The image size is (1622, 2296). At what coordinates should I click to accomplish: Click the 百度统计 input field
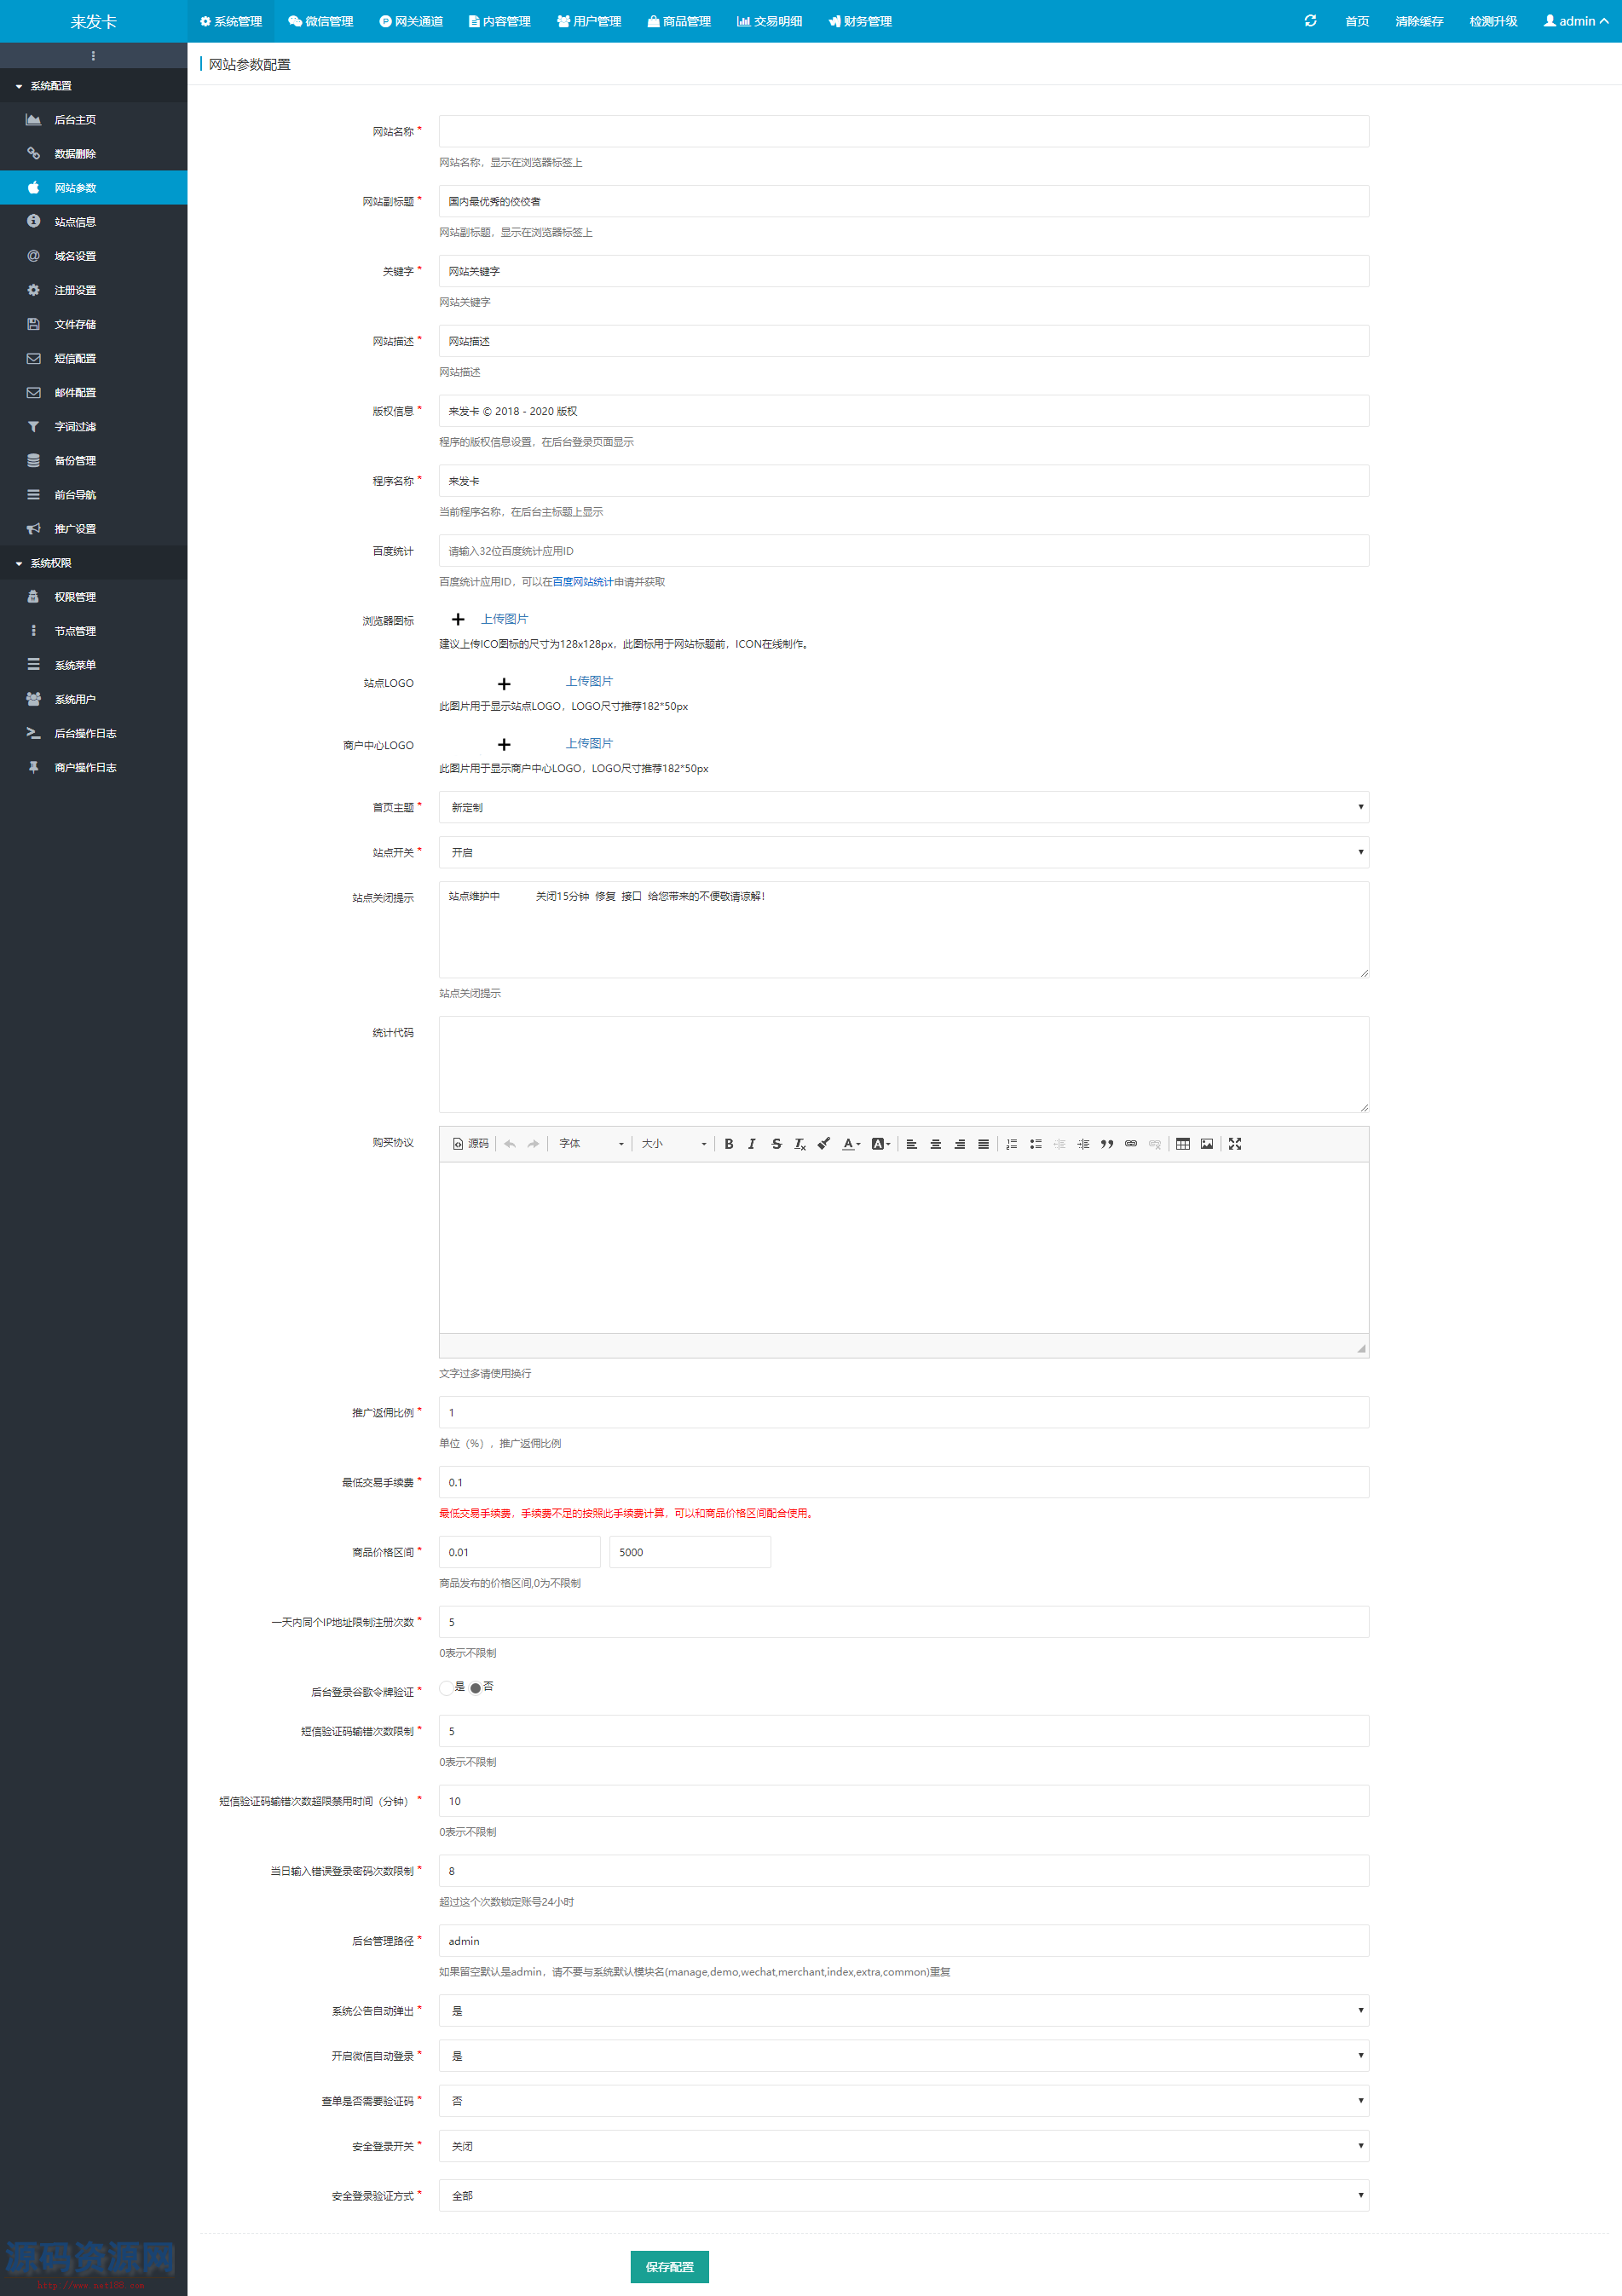[x=904, y=551]
